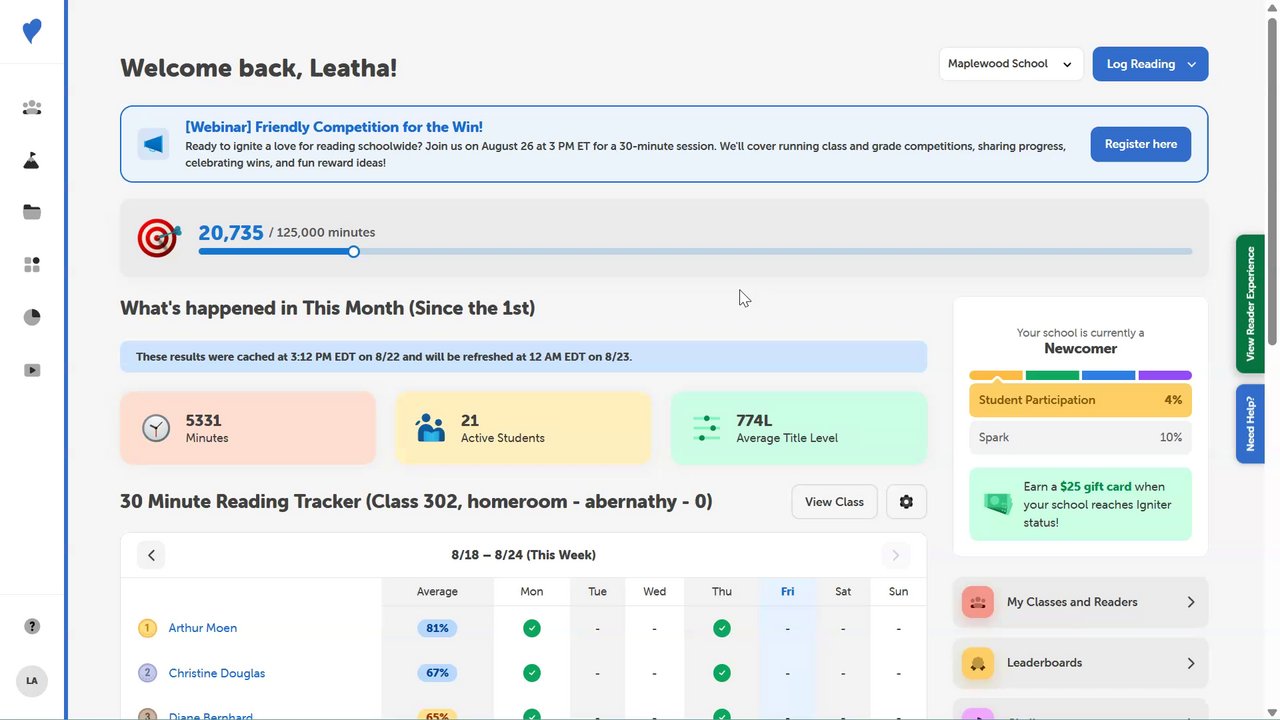Viewport: 1280px width, 720px height.
Task: Click the 21 Active Students card
Action: pyautogui.click(x=524, y=428)
